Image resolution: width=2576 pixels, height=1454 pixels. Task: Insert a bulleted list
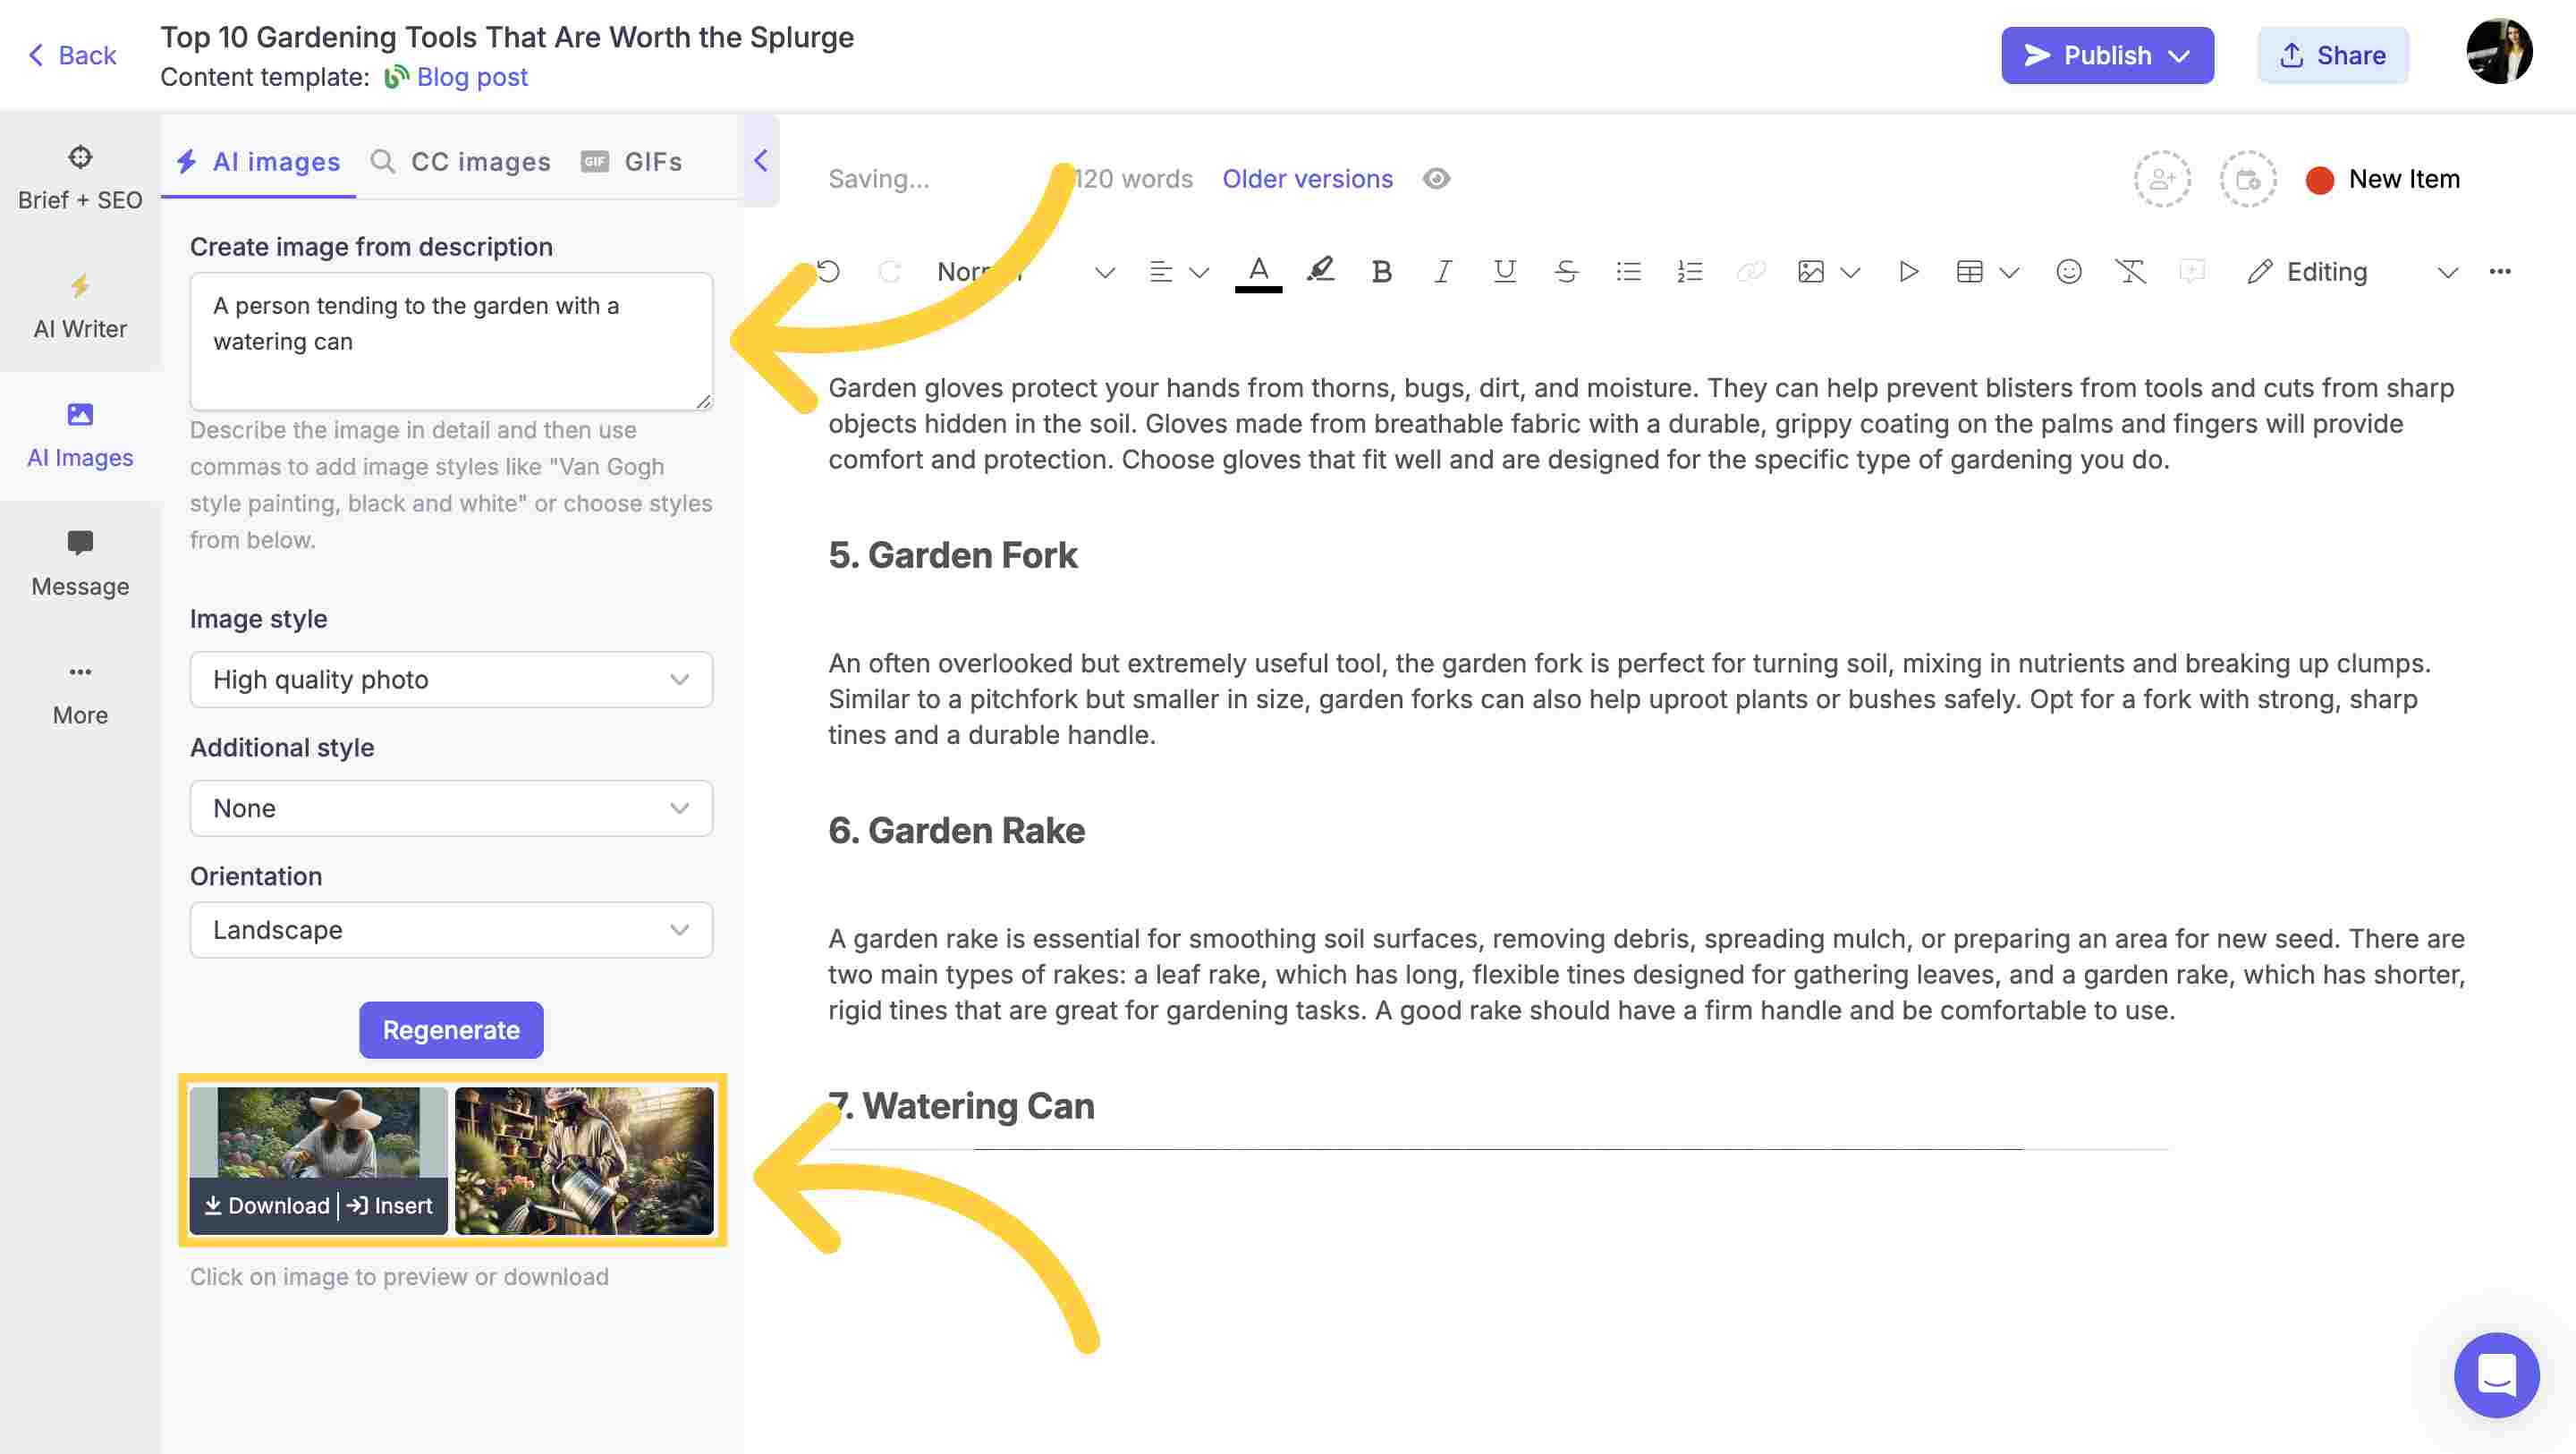1628,272
